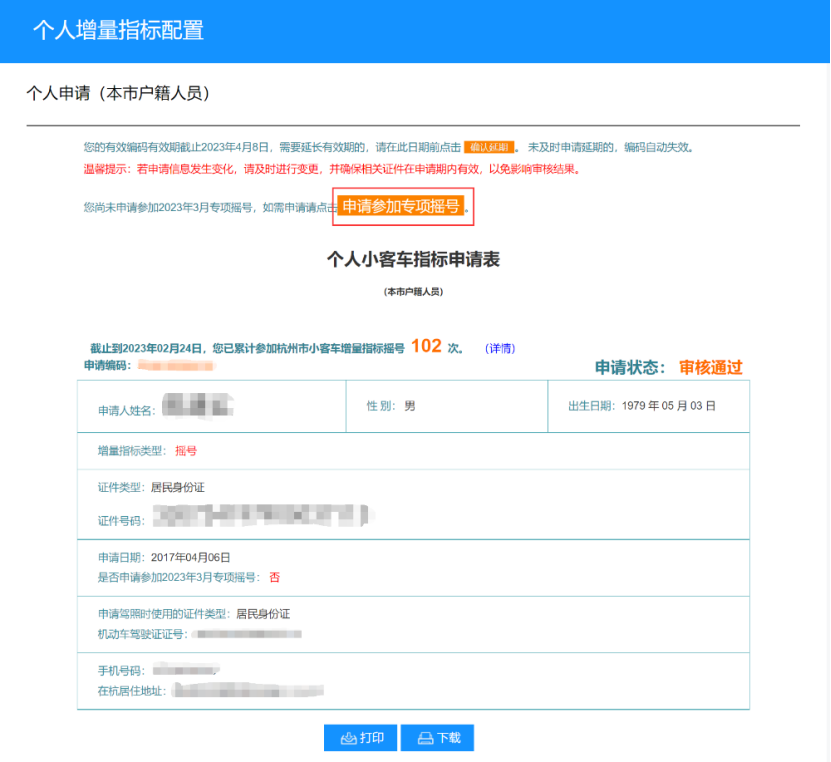Click the 申请日期 2017年04月06日 text
This screenshot has width=831, height=762.
coord(164,557)
